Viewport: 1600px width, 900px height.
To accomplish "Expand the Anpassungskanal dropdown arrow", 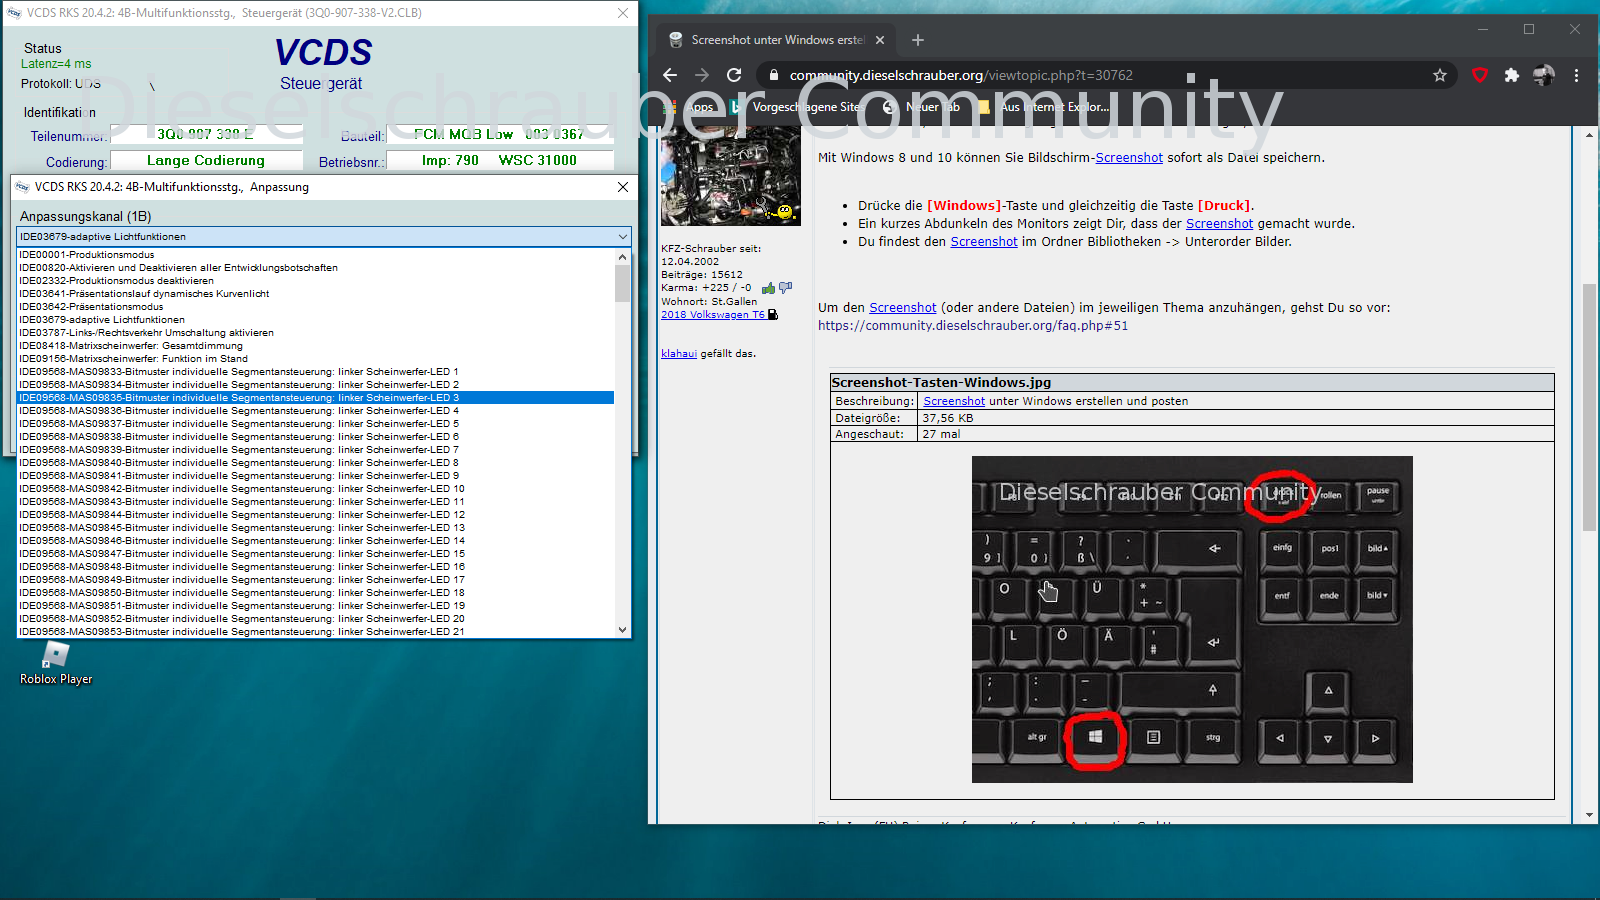I will point(623,237).
